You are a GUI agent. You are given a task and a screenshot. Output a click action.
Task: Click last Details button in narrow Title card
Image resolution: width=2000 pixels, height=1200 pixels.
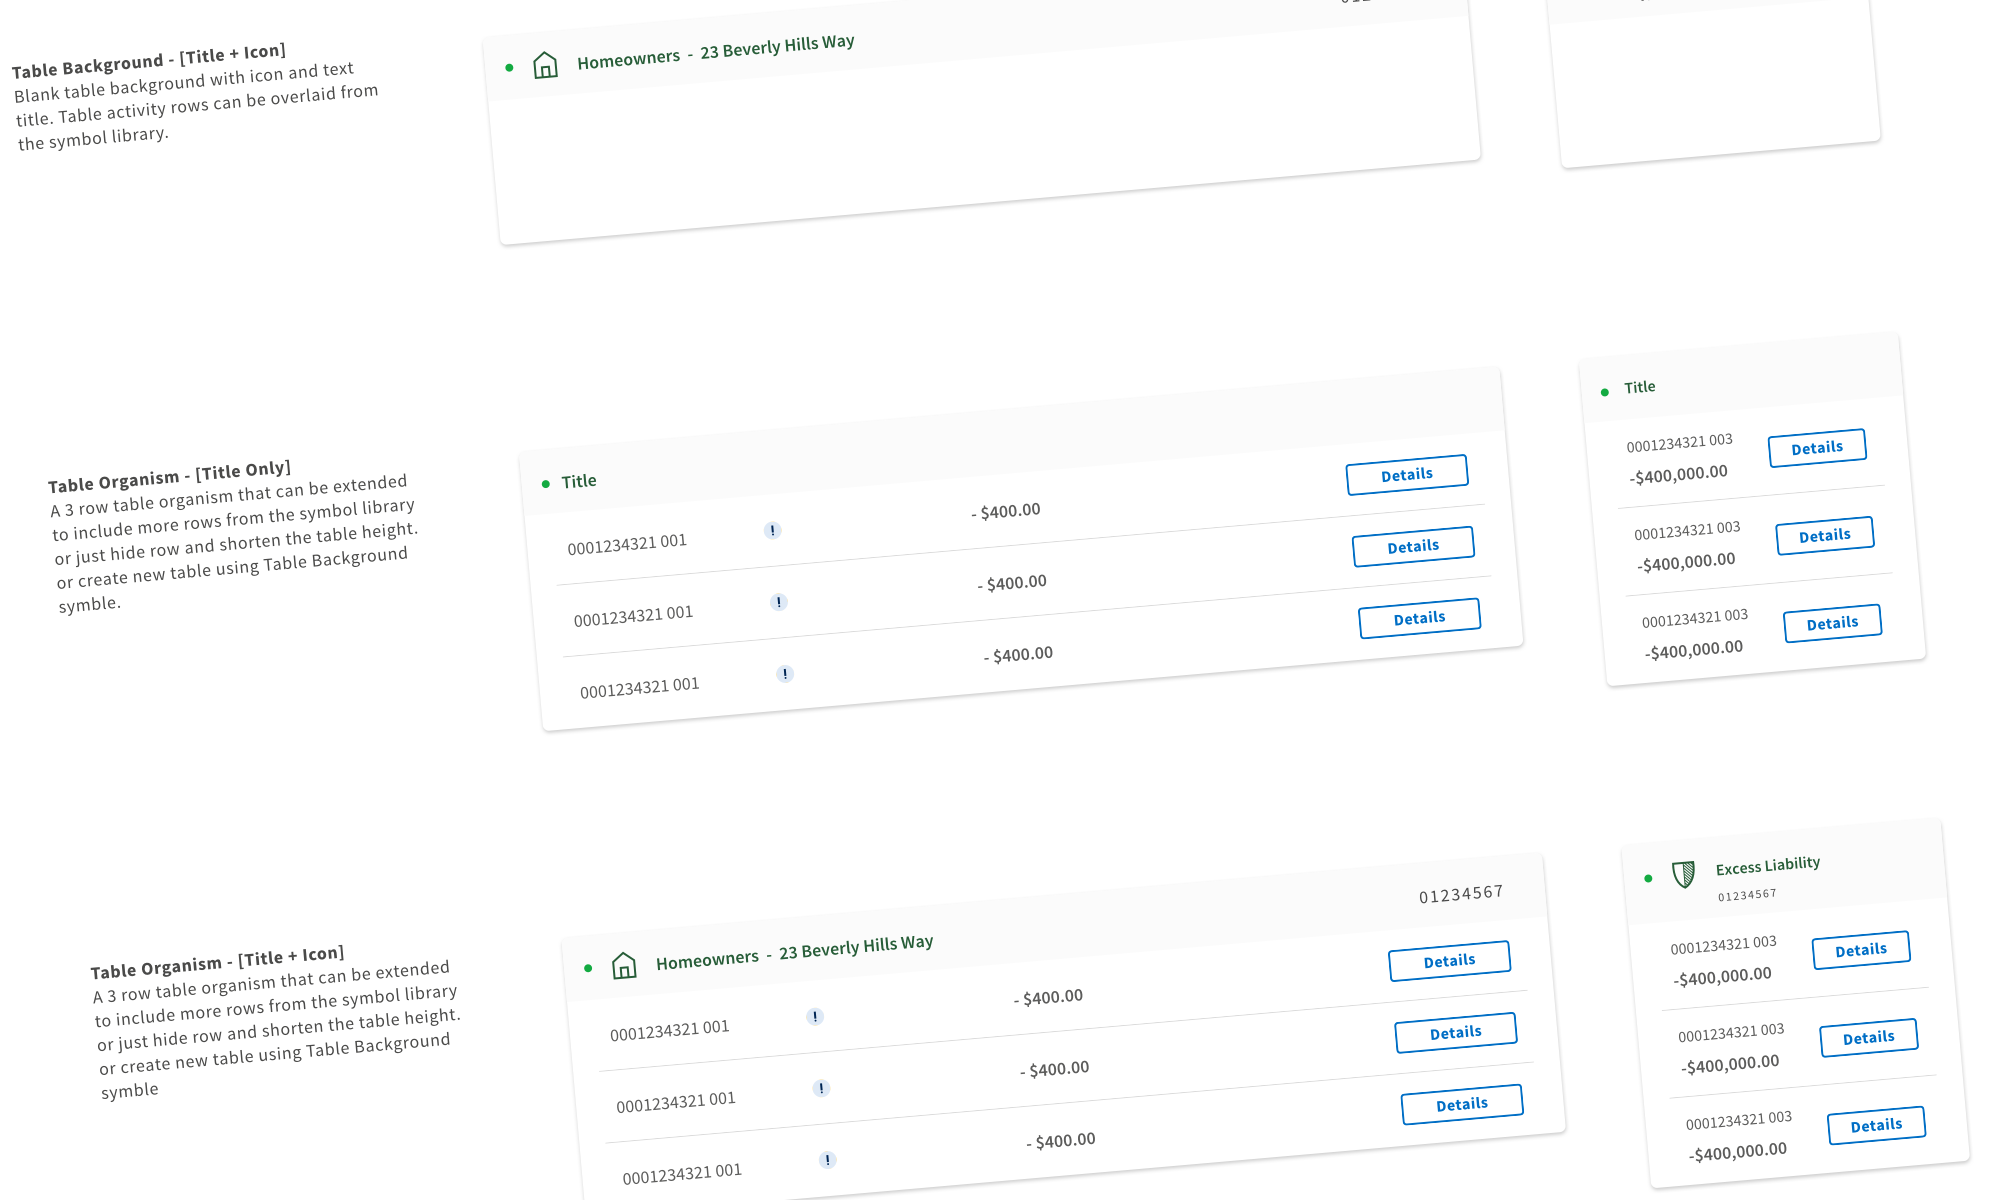point(1832,623)
